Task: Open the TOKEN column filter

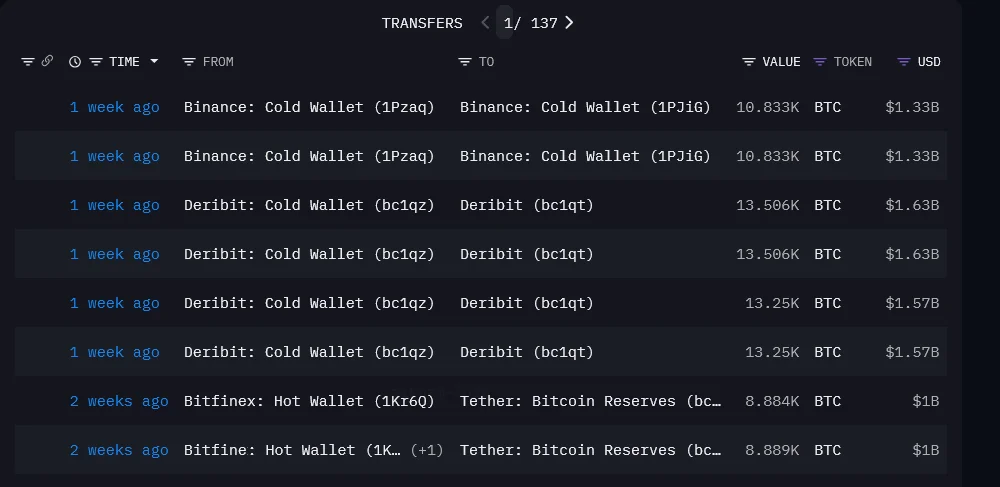Action: click(x=820, y=62)
